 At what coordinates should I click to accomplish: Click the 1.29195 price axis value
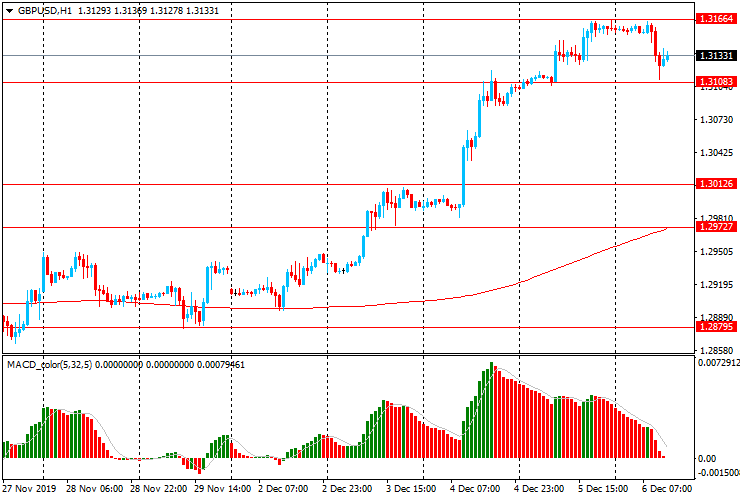[x=716, y=285]
